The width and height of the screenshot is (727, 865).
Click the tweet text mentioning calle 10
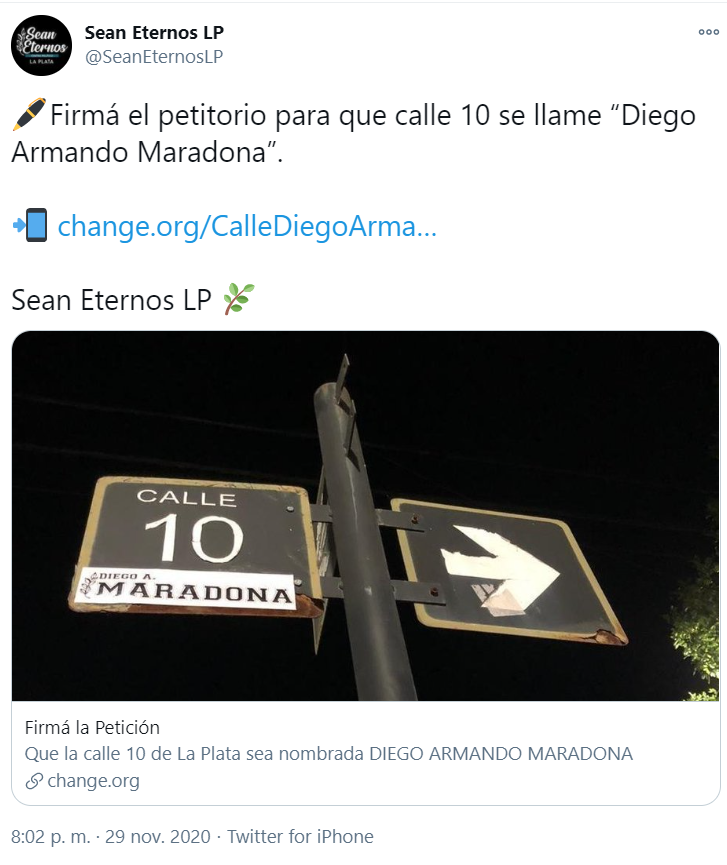click(354, 134)
